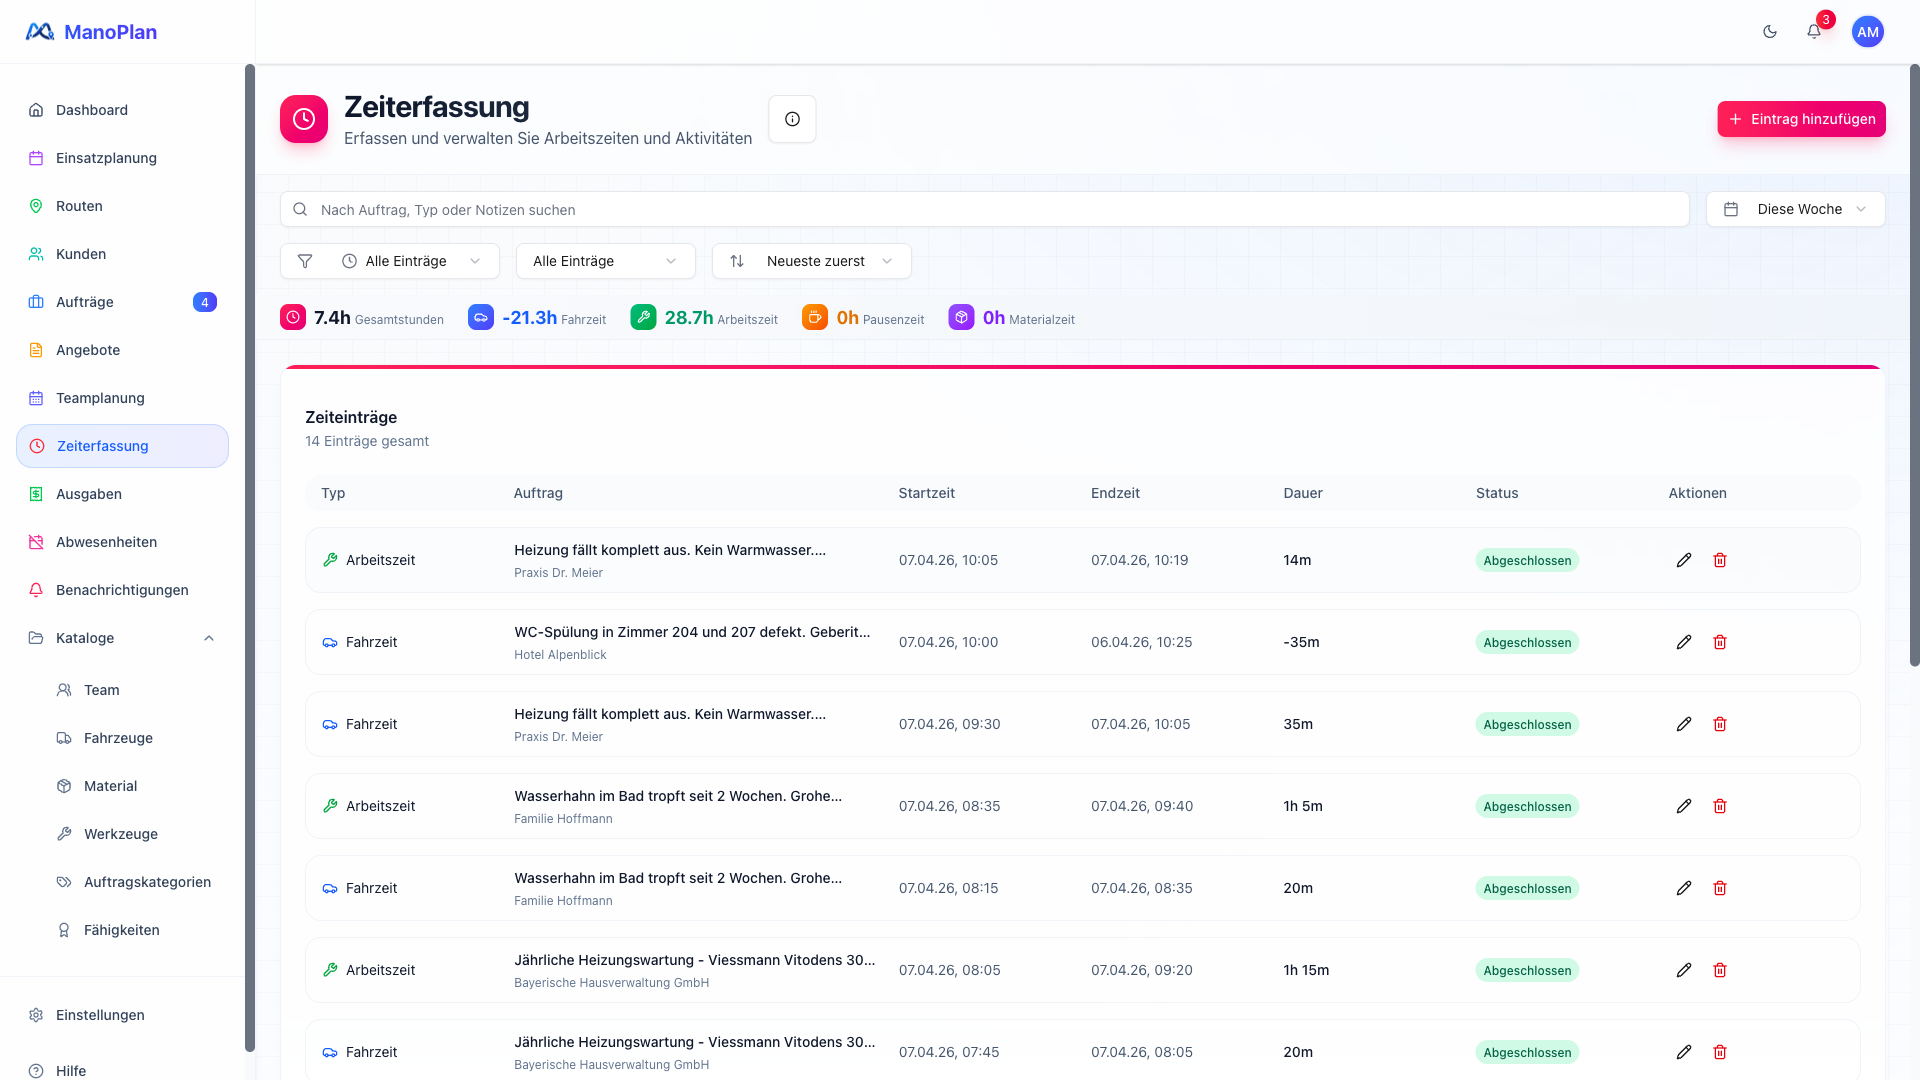Open notifications bell with badge

click(x=1814, y=32)
